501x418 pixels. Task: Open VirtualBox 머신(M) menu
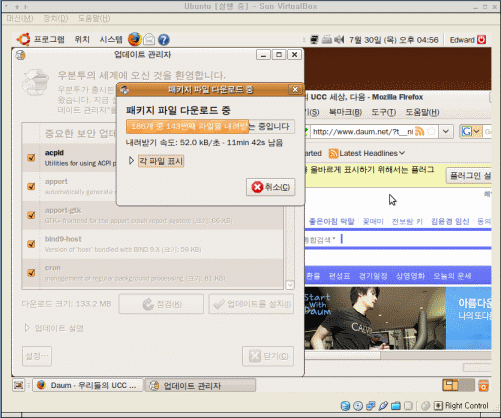point(20,18)
